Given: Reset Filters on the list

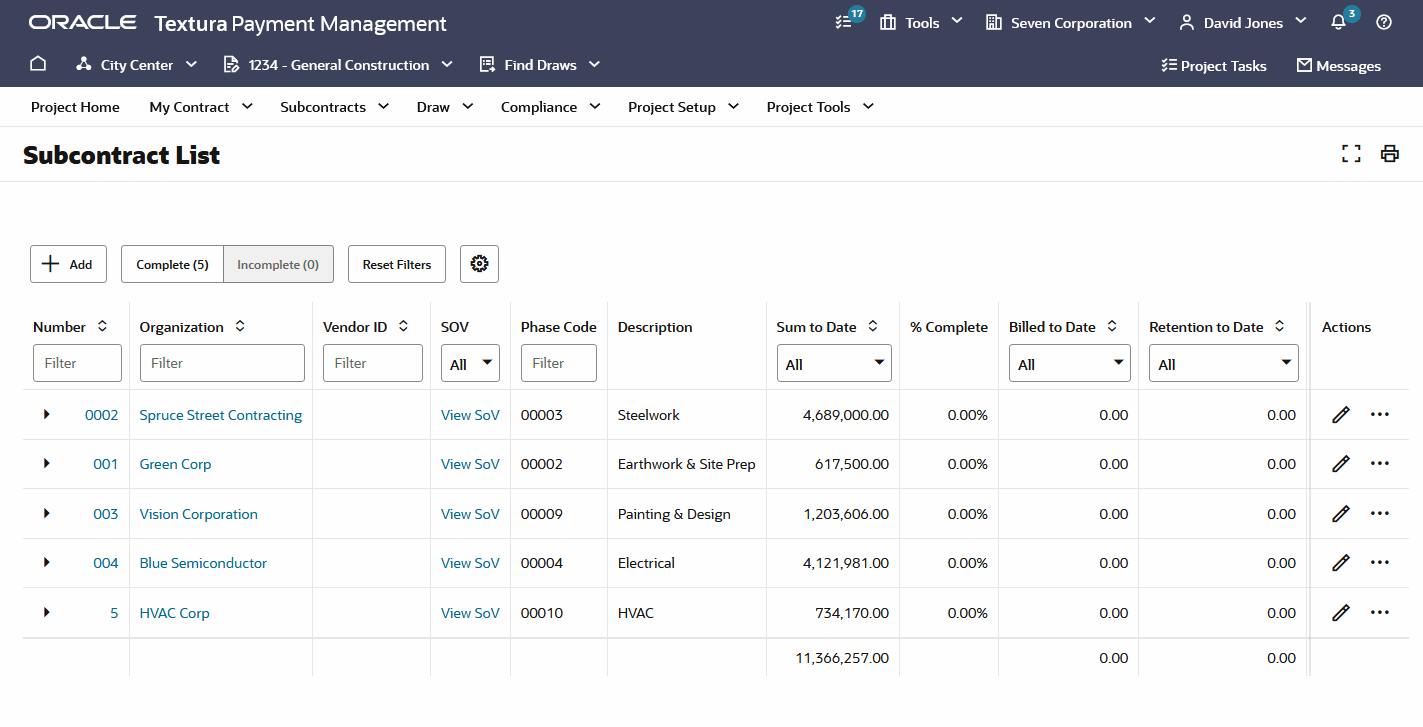Looking at the screenshot, I should click(x=397, y=264).
